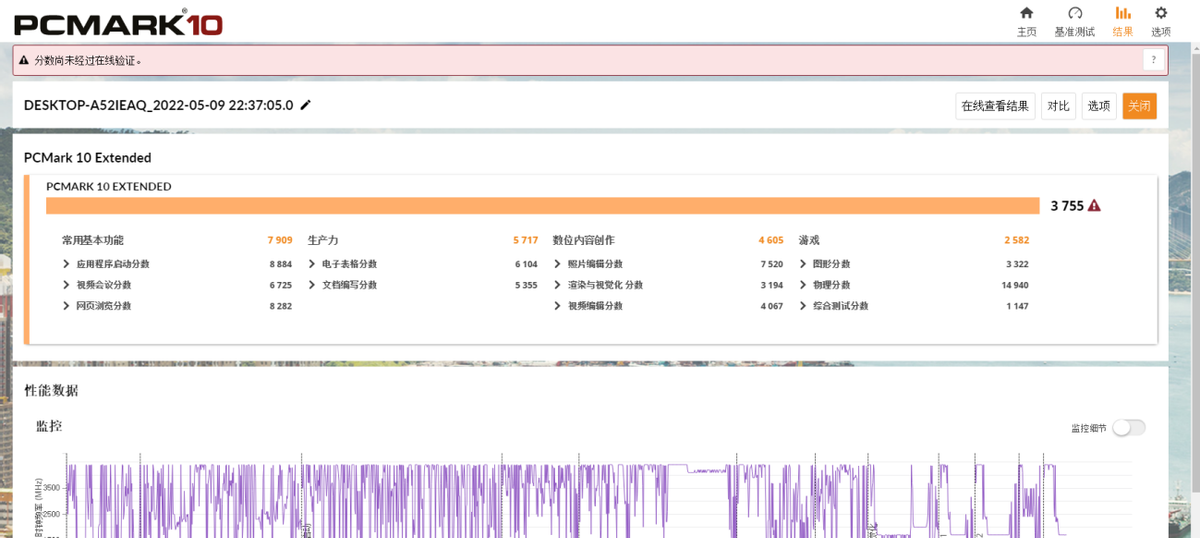Click the 监控 heading above the chart
This screenshot has height=538, width=1200.
coord(49,426)
